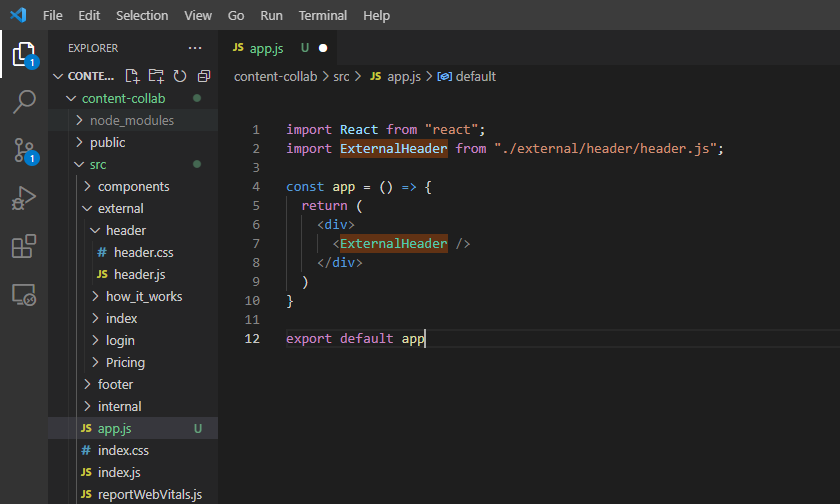This screenshot has width=840, height=504.
Task: Expand the components folder
Action: [133, 186]
